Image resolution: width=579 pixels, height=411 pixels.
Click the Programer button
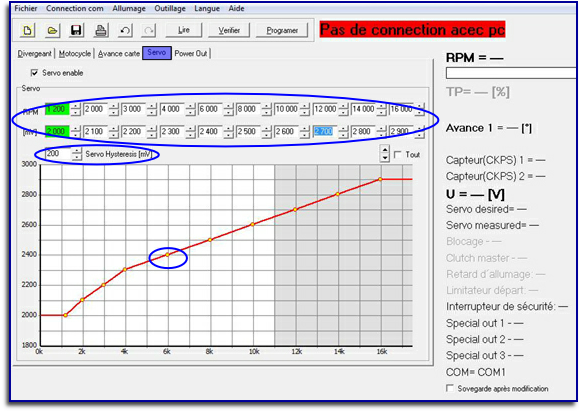282,30
